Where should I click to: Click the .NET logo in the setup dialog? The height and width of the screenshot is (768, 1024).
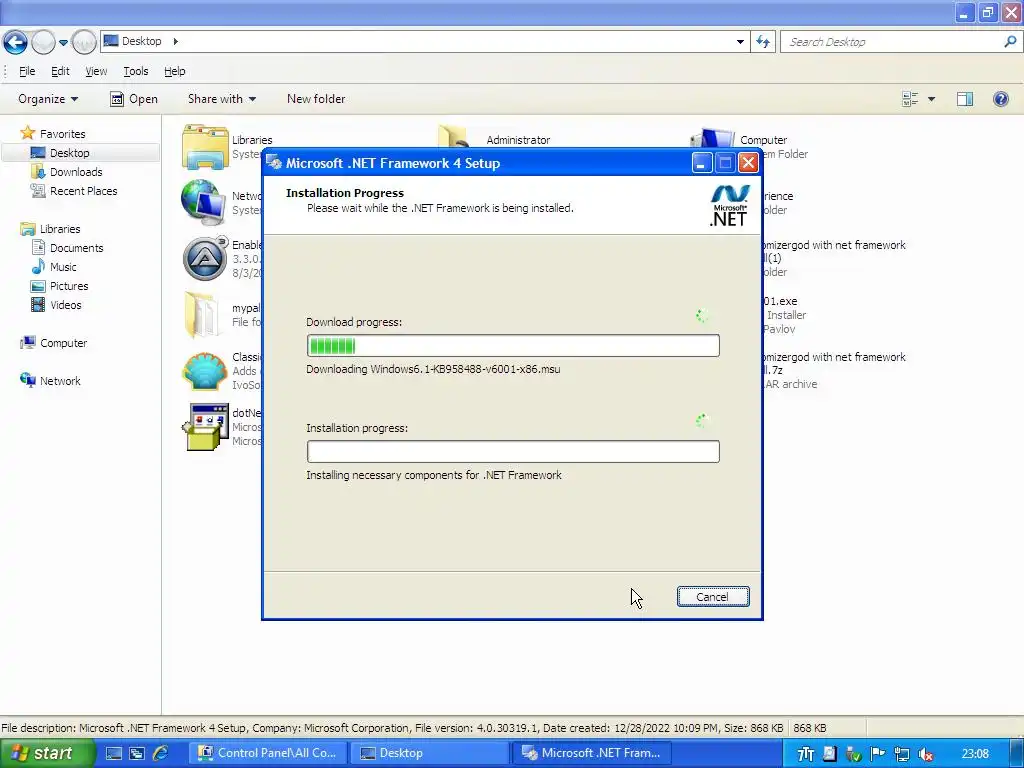(x=729, y=206)
